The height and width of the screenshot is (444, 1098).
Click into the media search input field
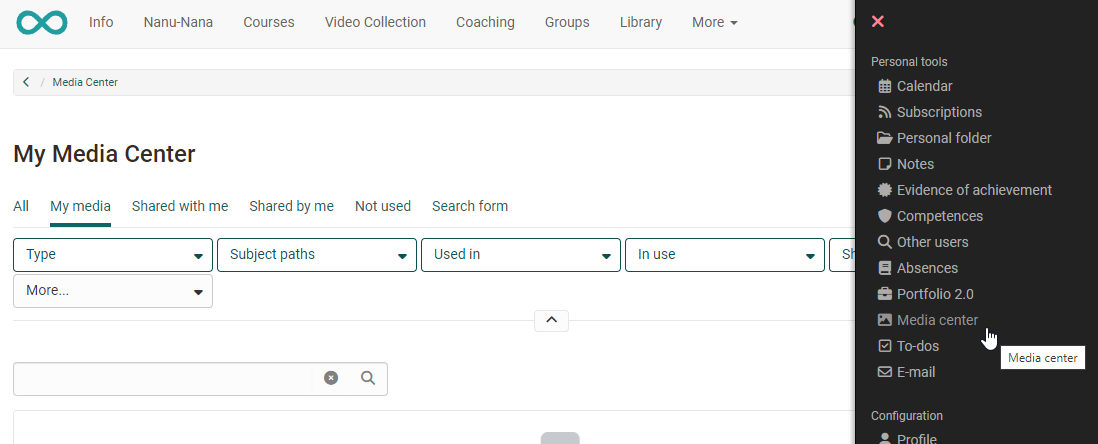click(x=165, y=378)
